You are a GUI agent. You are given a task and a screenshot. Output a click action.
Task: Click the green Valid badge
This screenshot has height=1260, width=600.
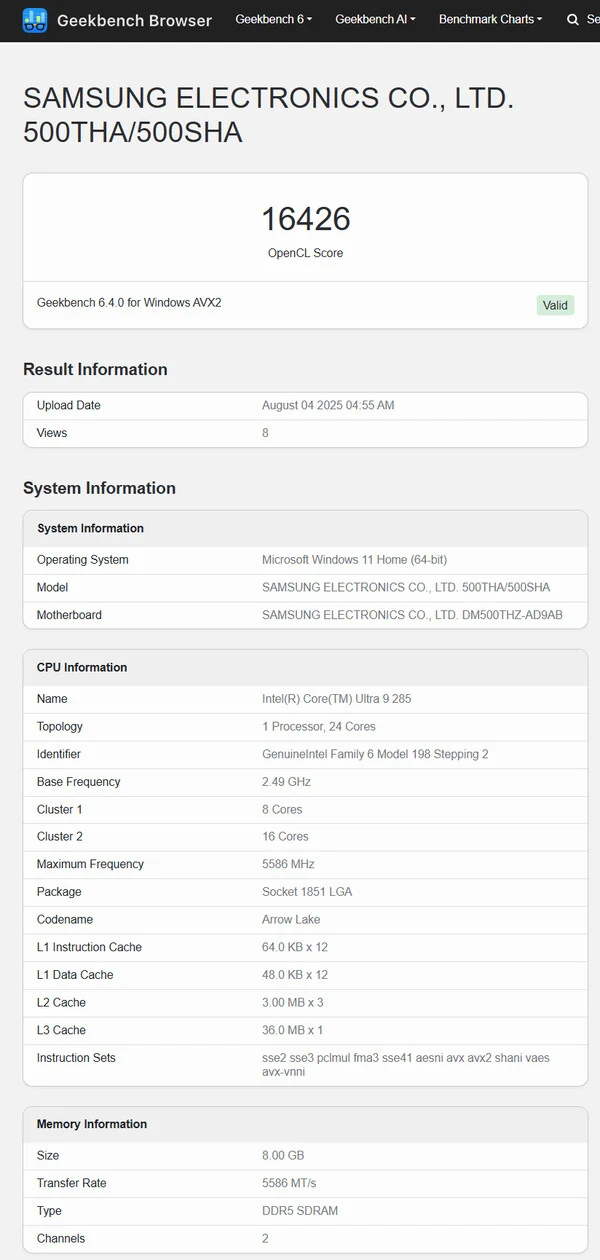555,305
